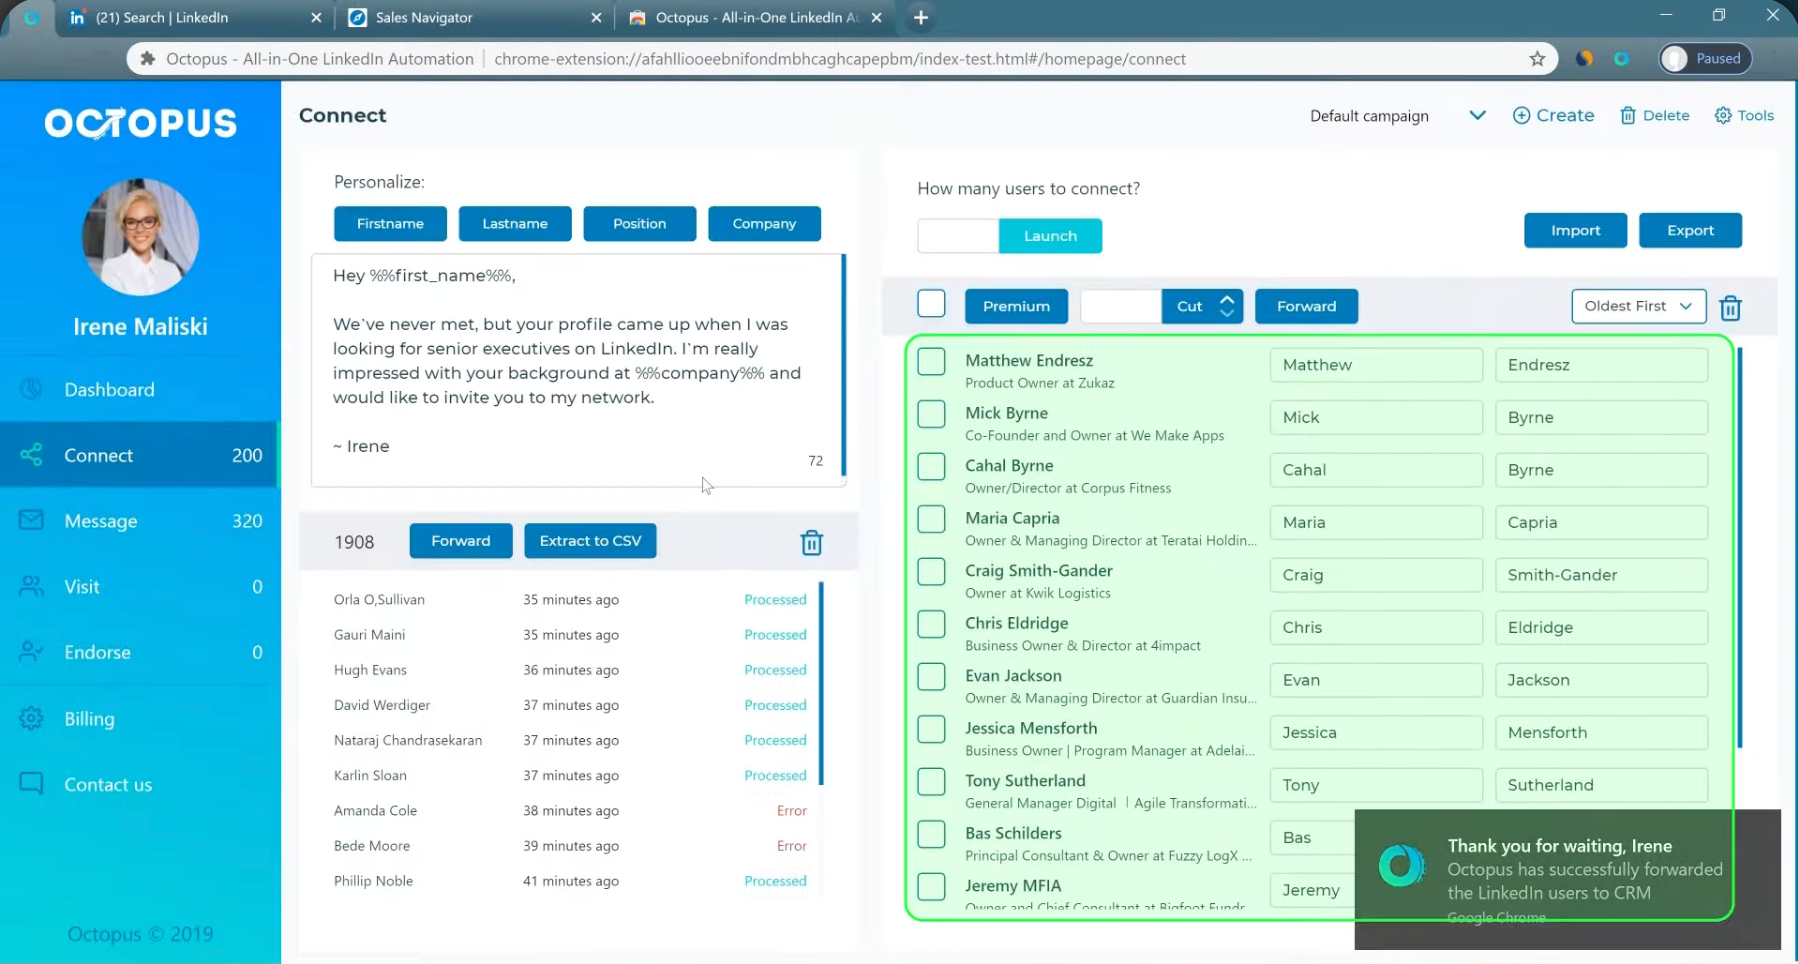Viewport: 1798px width, 964px height.
Task: Check Matthew Endresz checkbox
Action: click(x=931, y=361)
